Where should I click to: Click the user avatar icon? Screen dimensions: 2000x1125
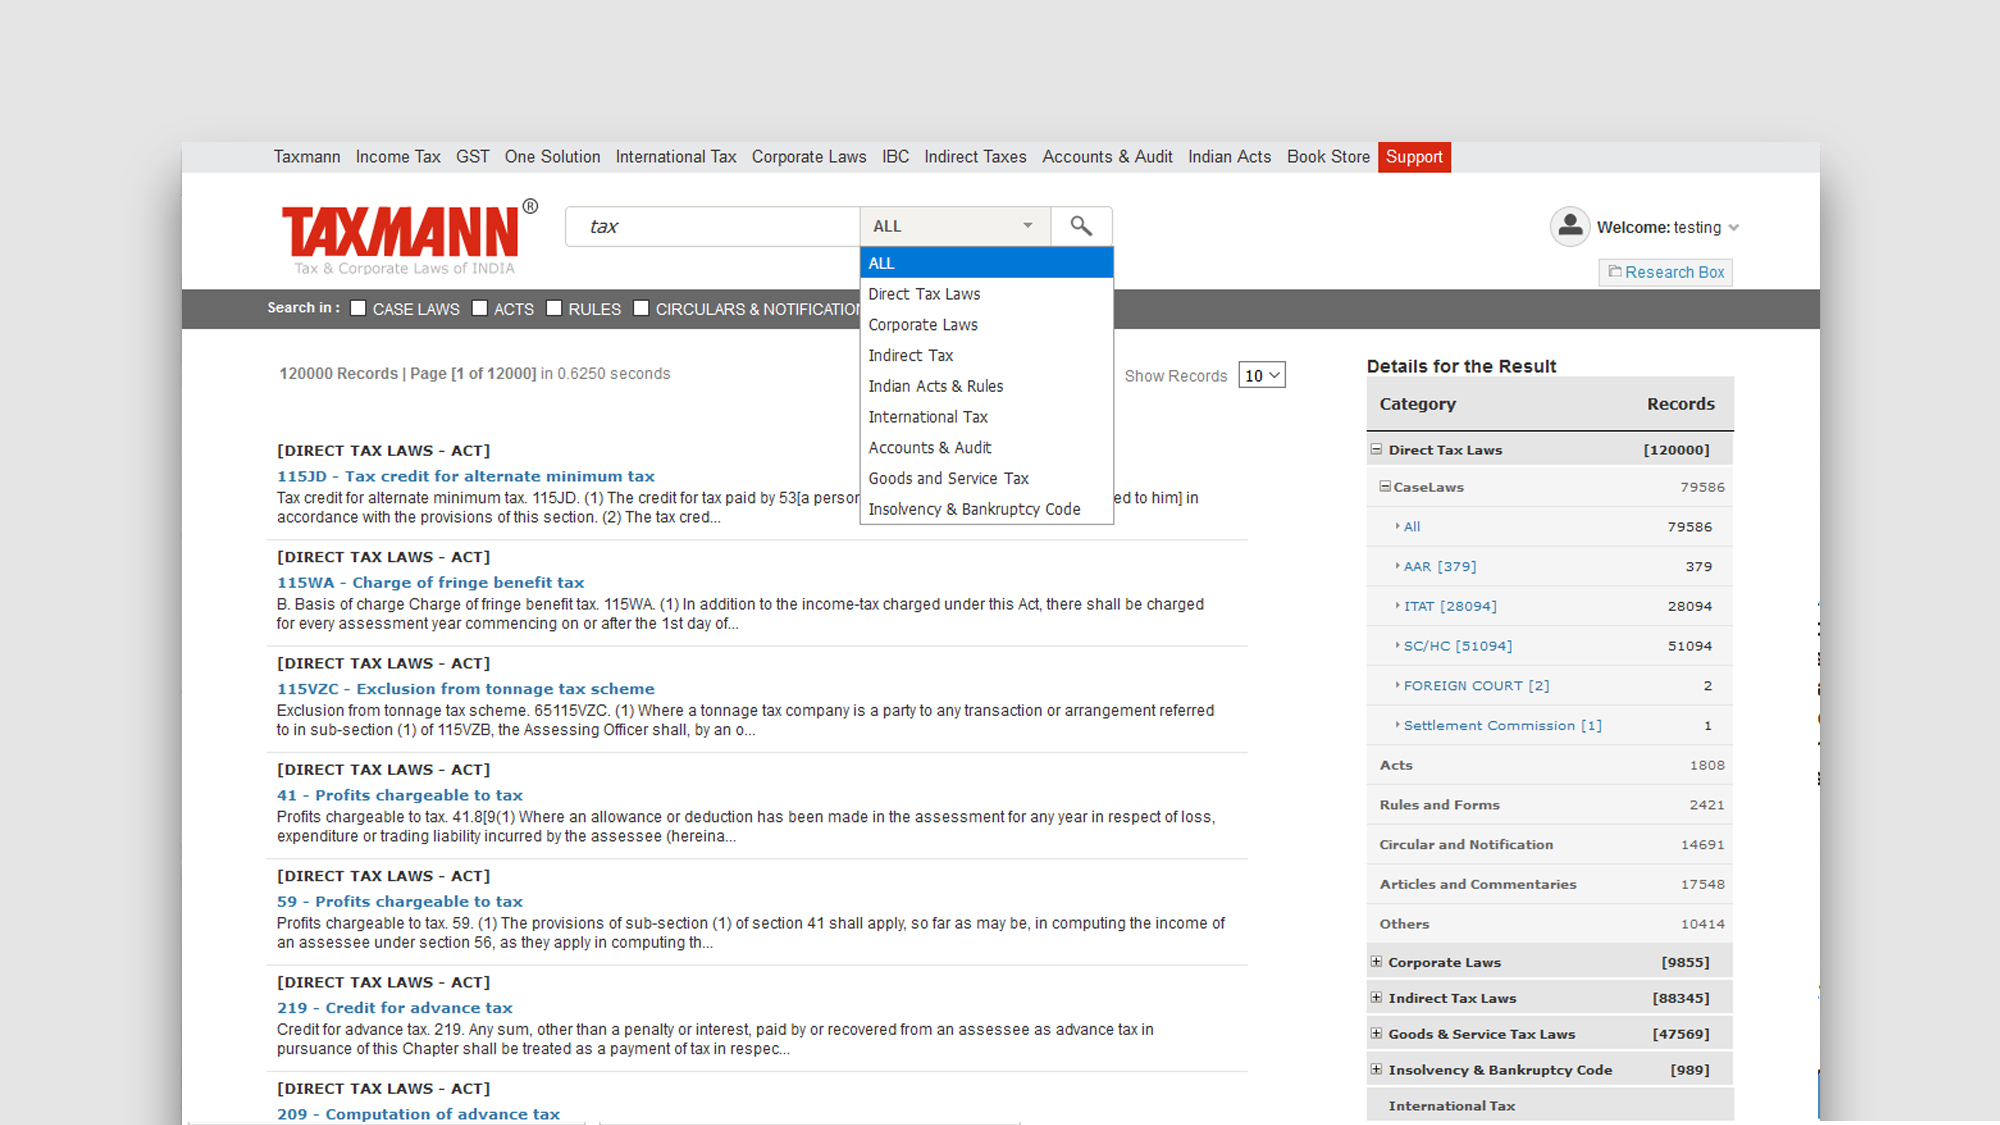tap(1570, 226)
